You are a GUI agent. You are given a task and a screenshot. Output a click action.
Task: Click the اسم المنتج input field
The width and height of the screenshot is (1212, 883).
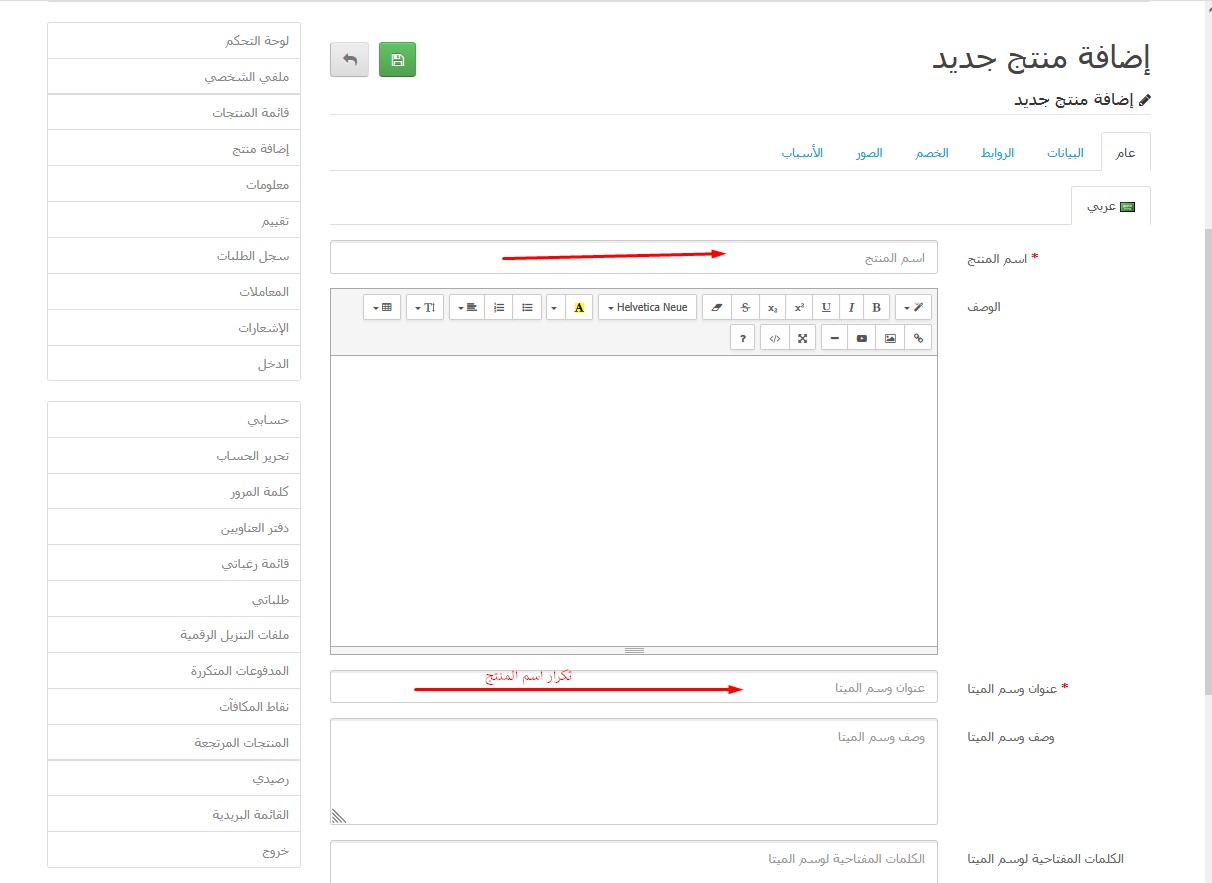click(633, 258)
